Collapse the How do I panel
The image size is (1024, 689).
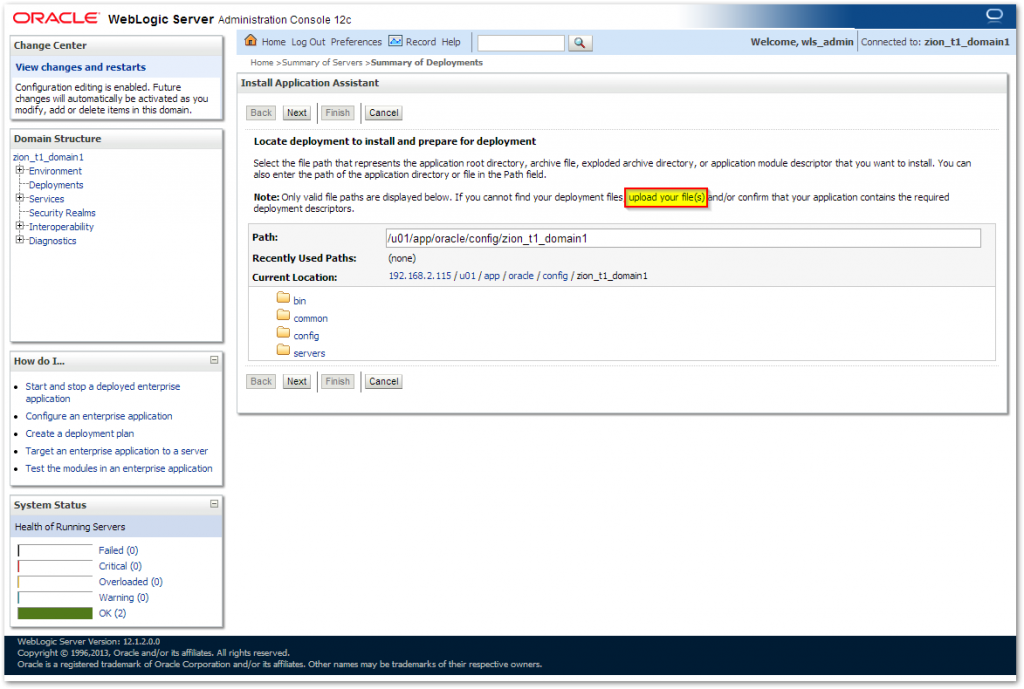click(x=213, y=360)
